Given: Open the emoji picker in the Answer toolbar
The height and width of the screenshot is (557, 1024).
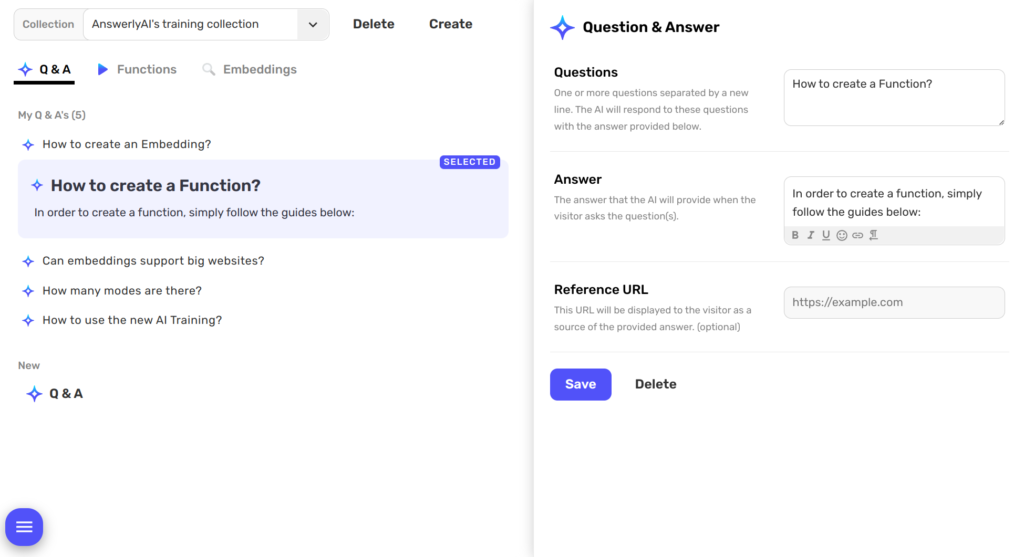Looking at the screenshot, I should [842, 236].
